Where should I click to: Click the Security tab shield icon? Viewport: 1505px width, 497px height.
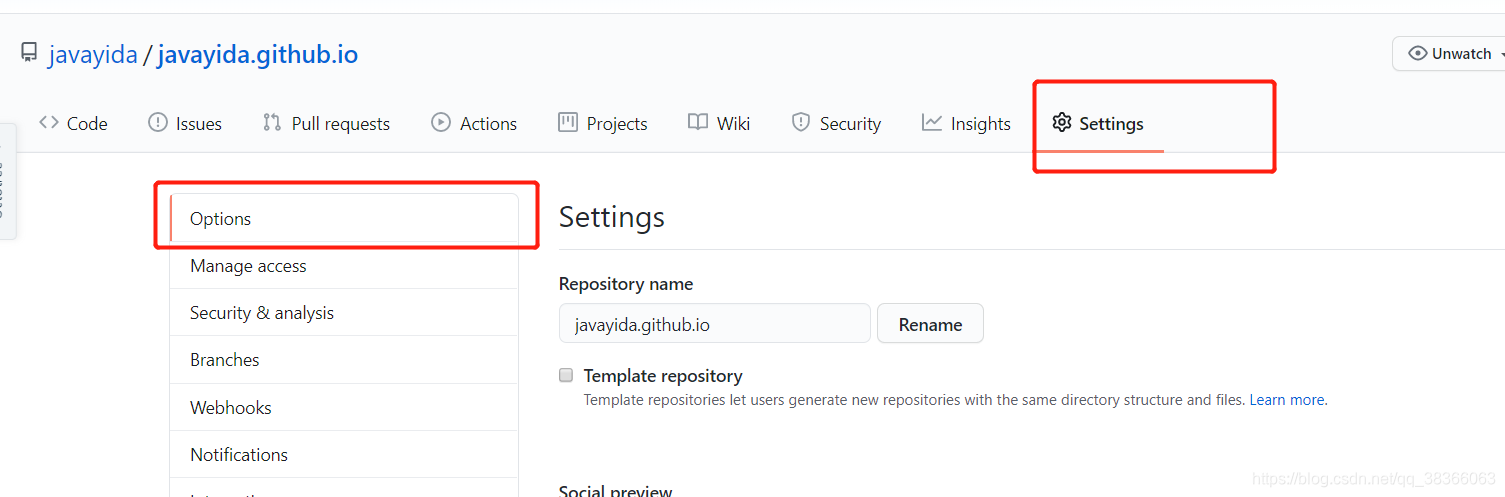[801, 123]
